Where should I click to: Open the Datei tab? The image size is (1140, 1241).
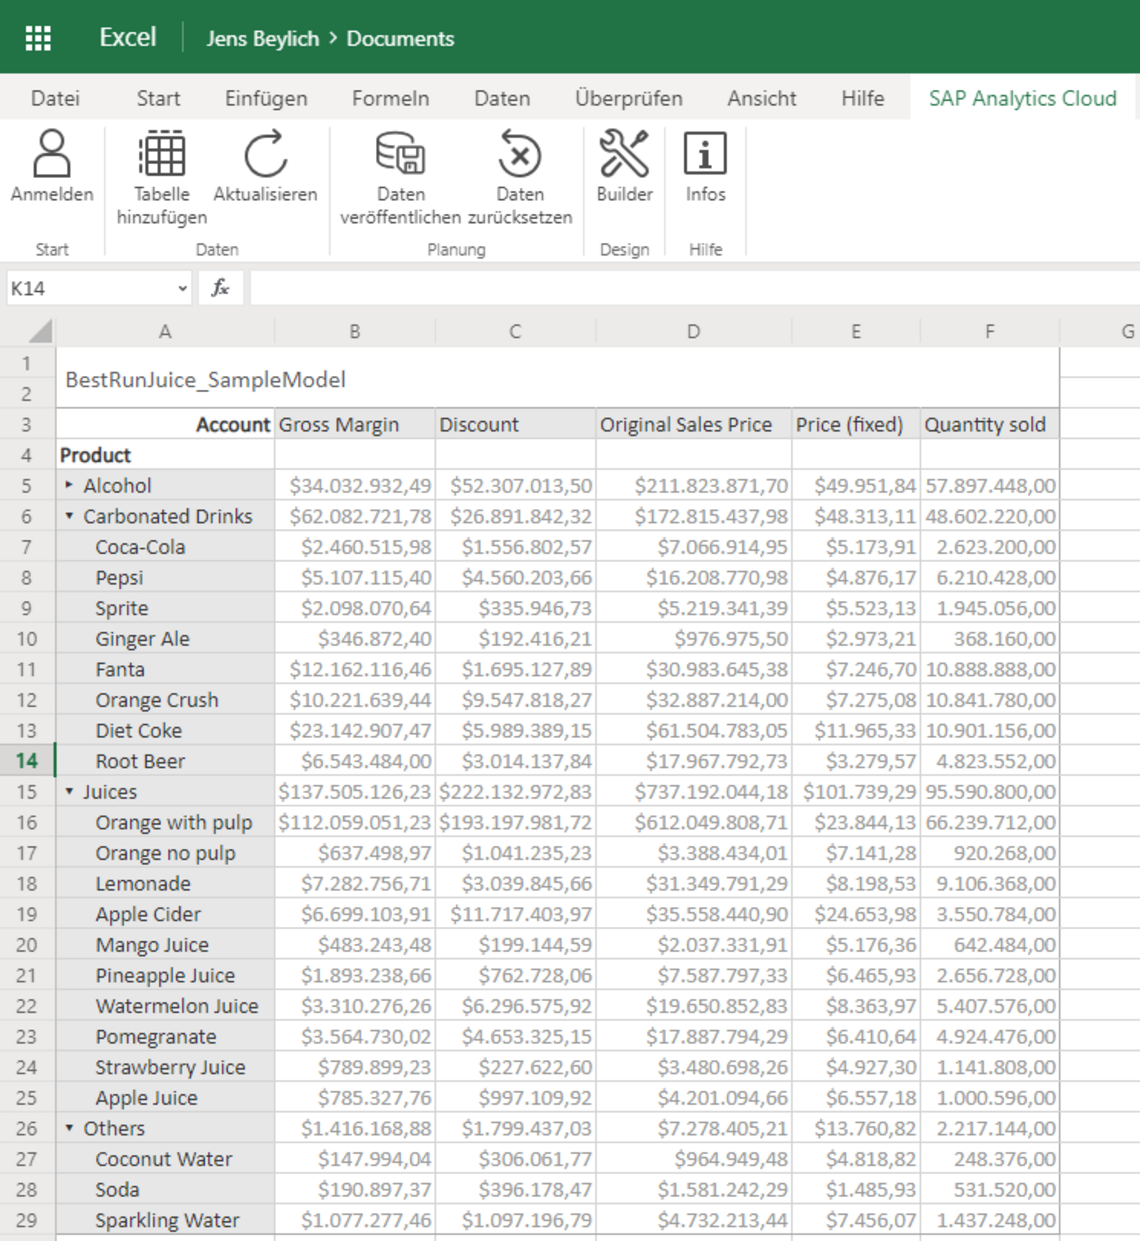pos(55,98)
